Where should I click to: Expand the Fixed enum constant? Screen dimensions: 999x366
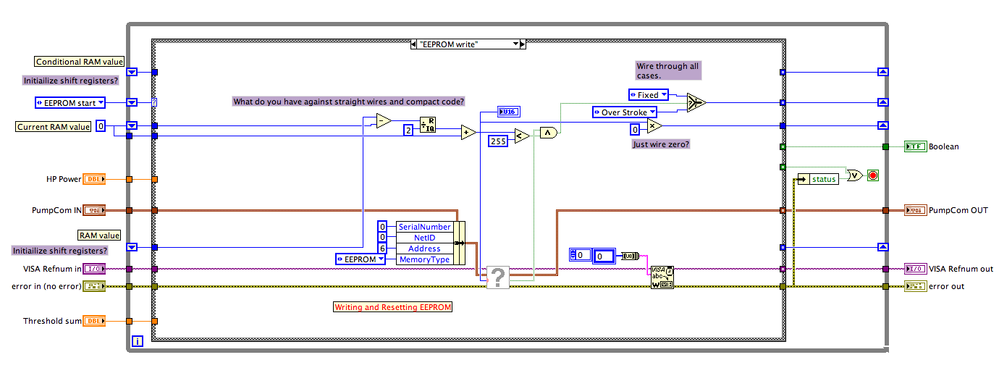649,94
